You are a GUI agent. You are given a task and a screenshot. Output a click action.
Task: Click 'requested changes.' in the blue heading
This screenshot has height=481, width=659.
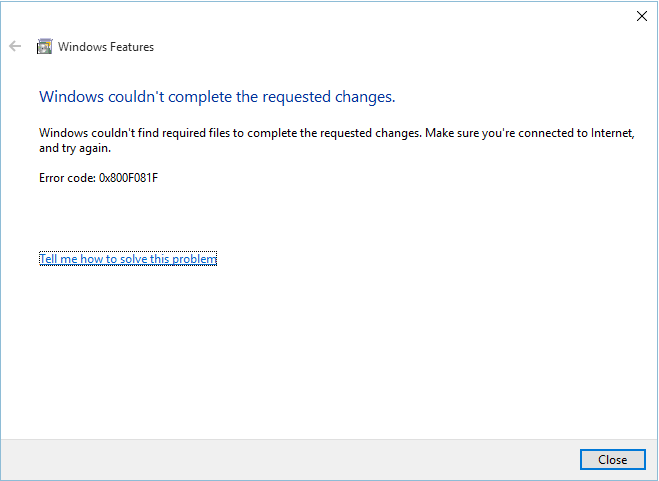(x=329, y=97)
